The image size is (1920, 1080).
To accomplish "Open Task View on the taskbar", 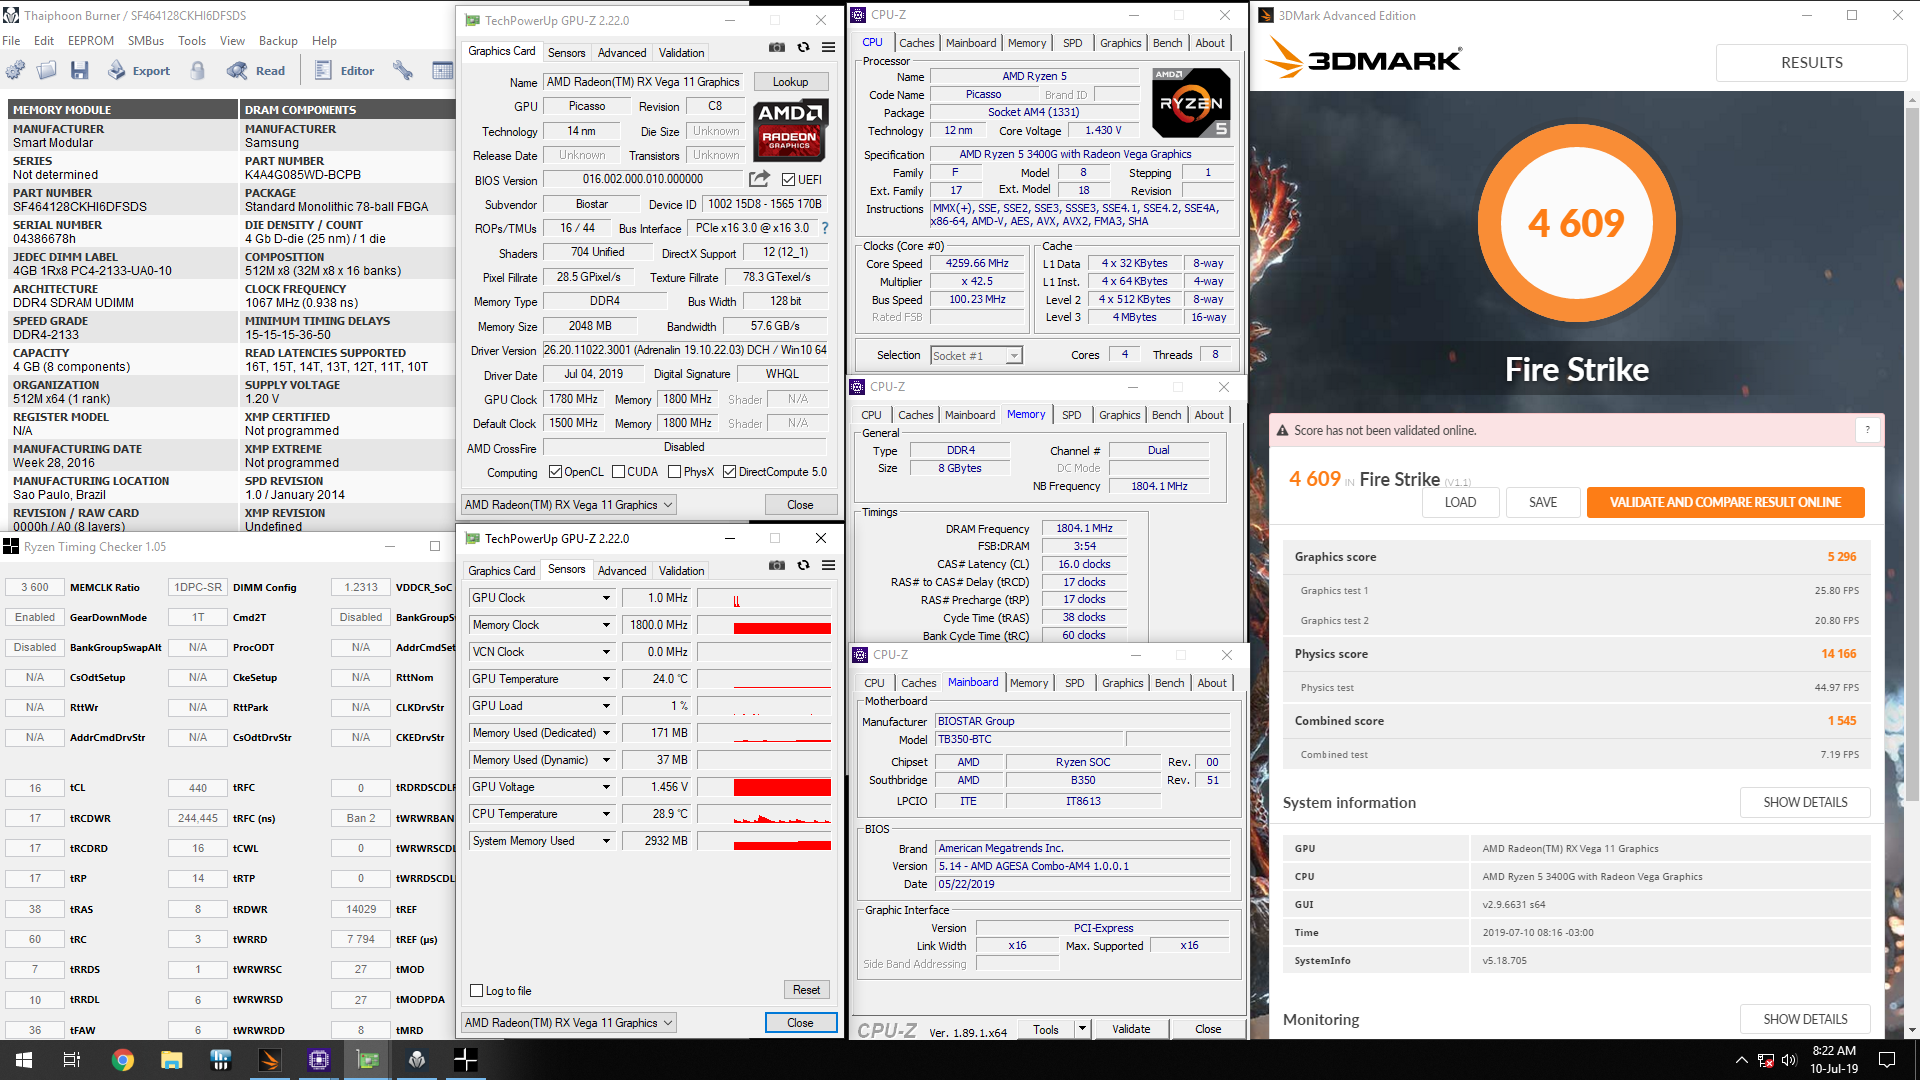I will [72, 1060].
